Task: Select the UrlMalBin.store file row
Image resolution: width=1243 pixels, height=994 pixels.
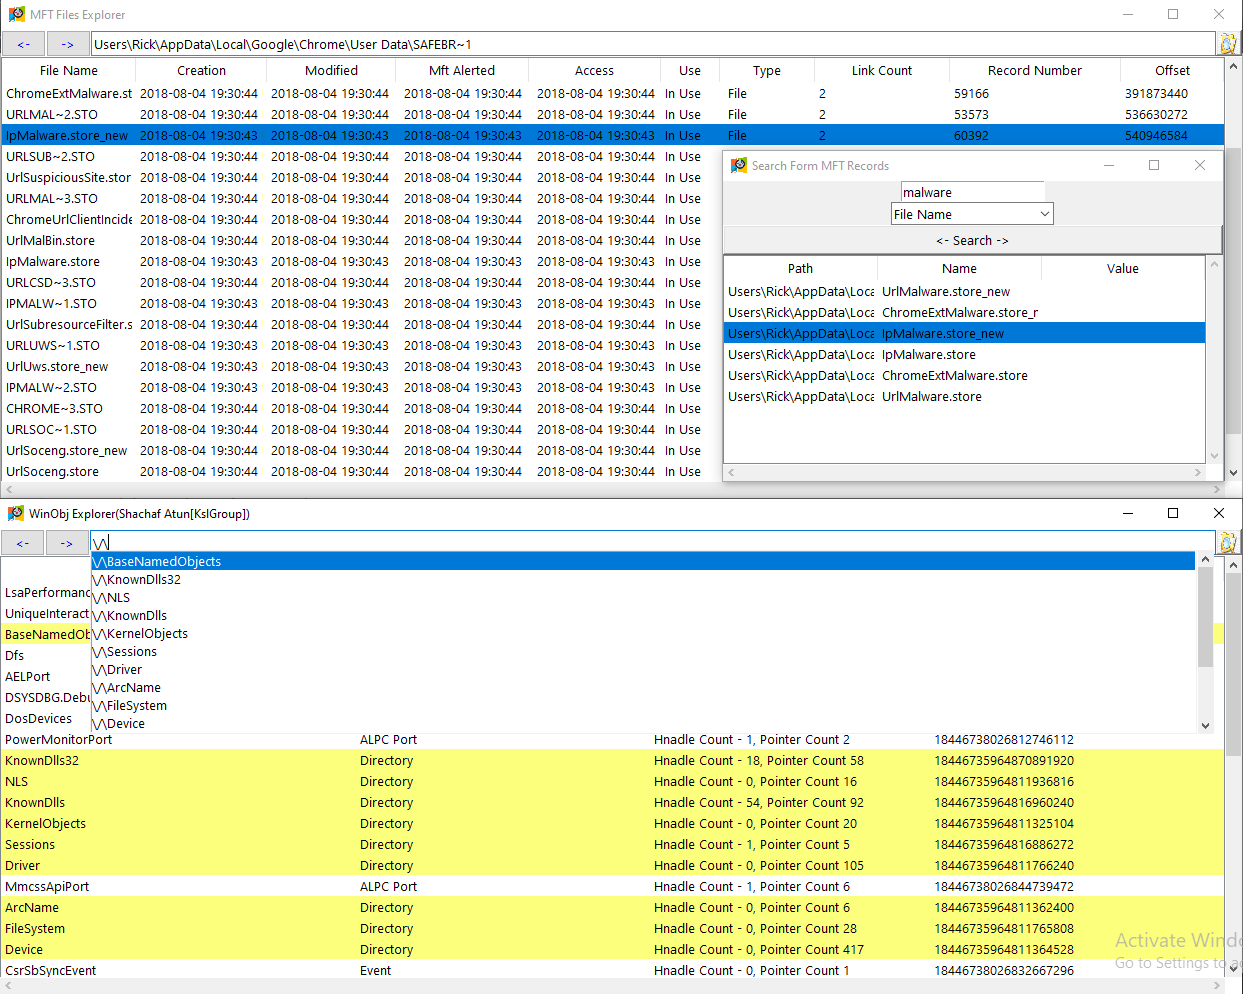Action: point(51,241)
